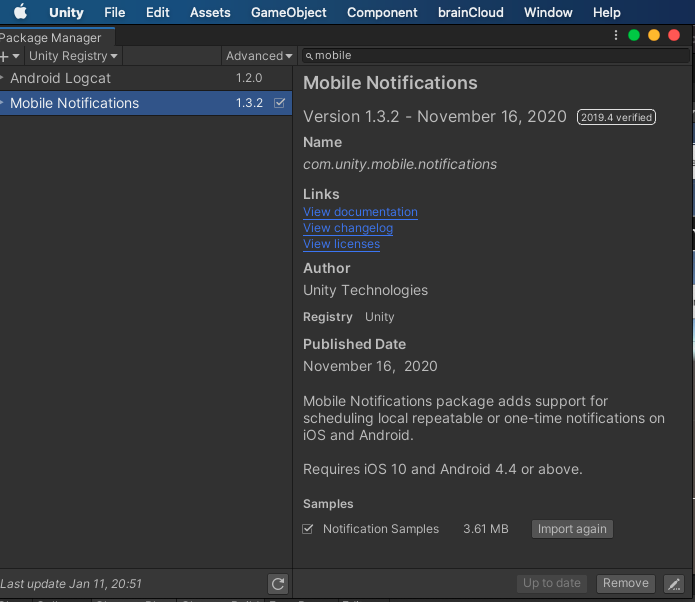The width and height of the screenshot is (695, 602).
Task: Open the View licenses link
Action: coord(341,244)
